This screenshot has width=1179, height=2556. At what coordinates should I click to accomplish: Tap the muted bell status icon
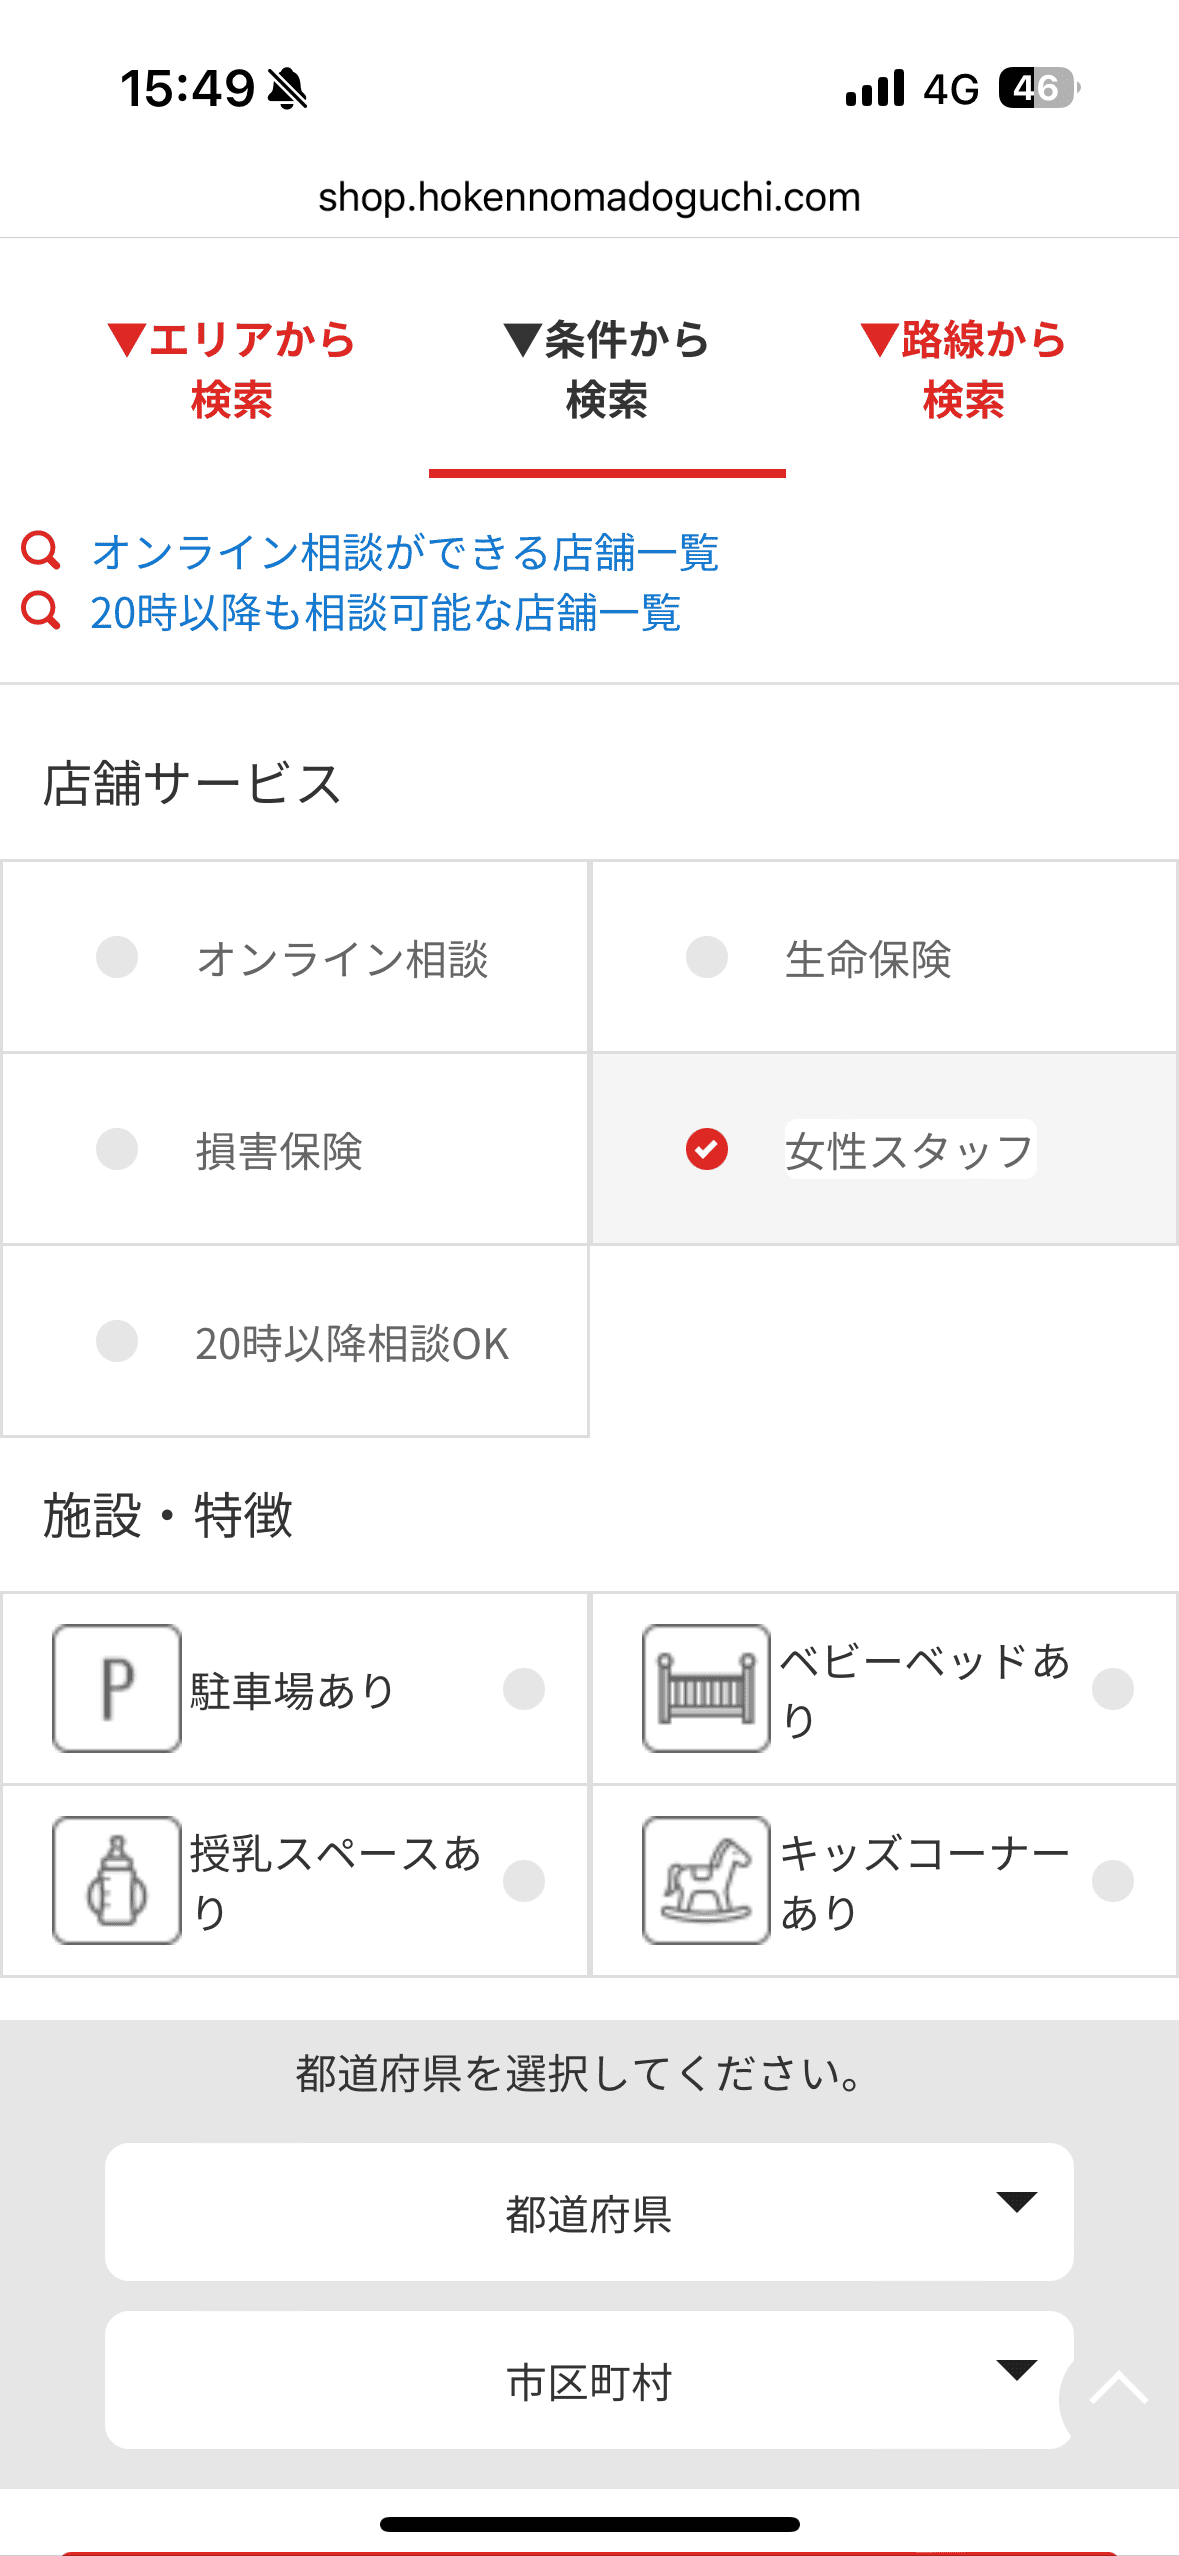click(288, 88)
